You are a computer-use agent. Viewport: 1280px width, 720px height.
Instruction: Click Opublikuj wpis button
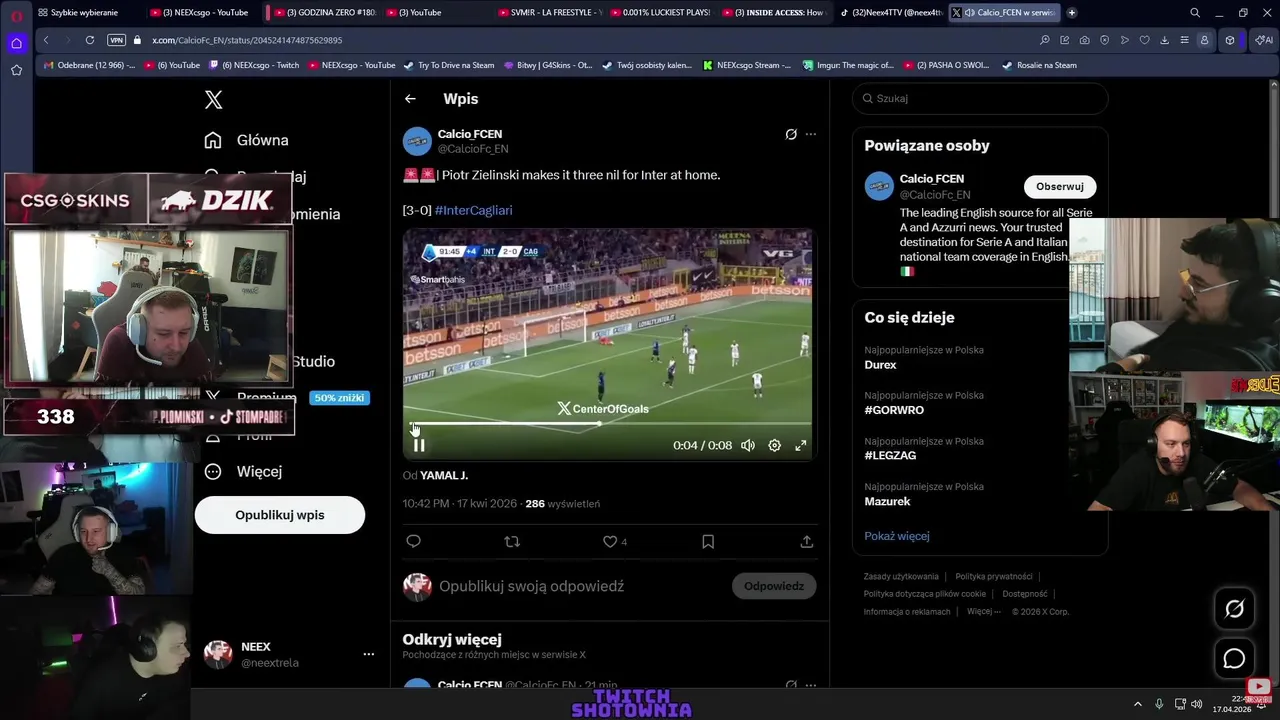(x=280, y=515)
